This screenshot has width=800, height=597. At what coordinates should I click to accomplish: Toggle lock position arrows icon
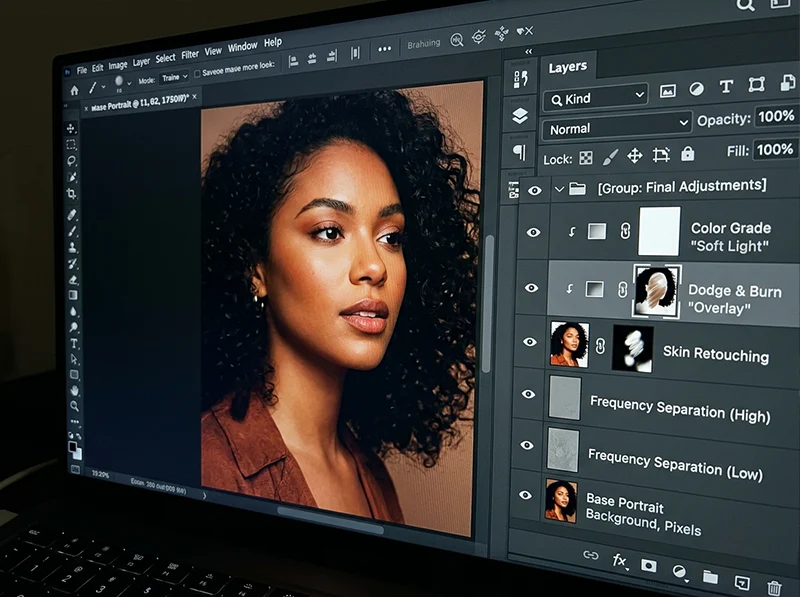635,156
